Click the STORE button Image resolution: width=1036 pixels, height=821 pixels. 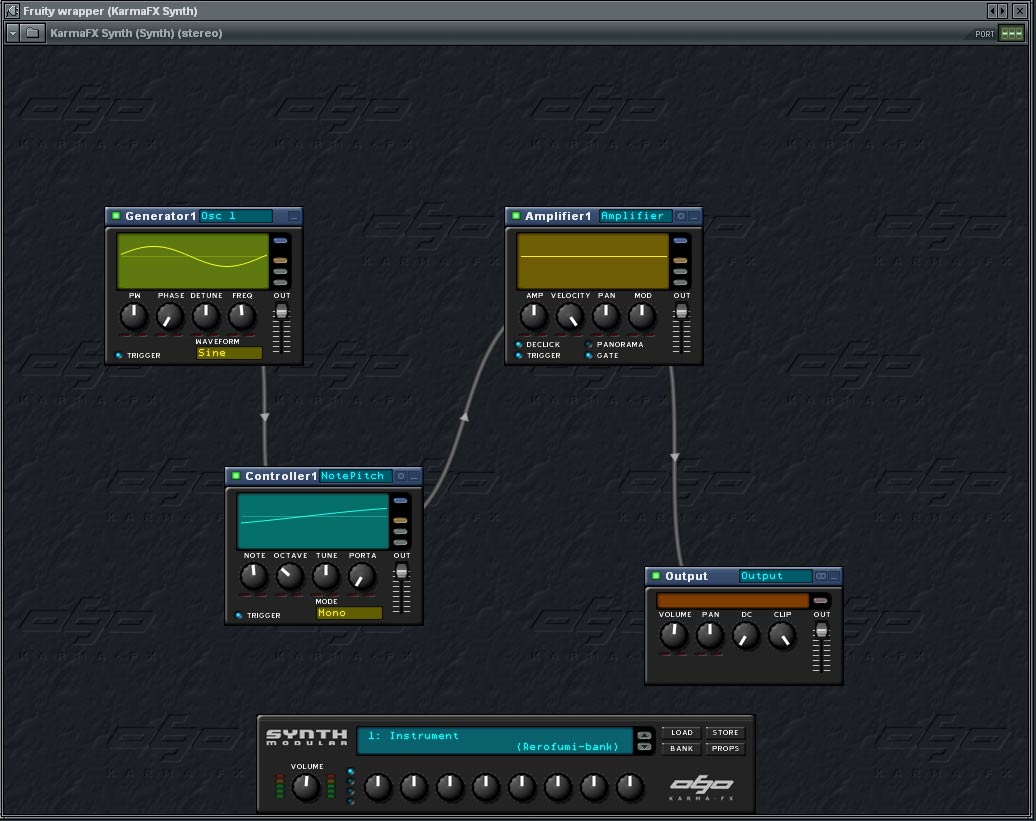point(725,732)
